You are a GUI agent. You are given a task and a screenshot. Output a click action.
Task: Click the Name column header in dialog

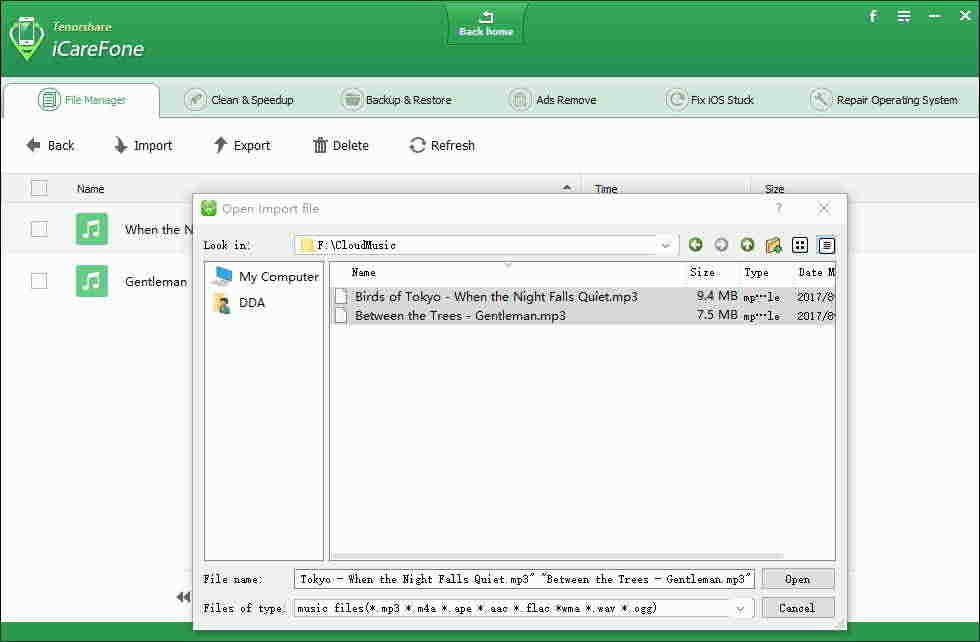pos(364,273)
